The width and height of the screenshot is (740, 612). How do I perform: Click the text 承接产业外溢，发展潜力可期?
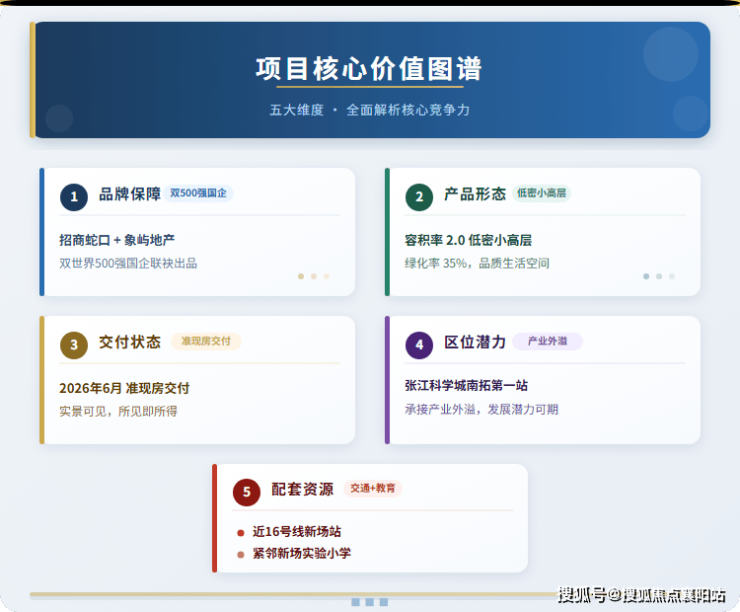point(481,409)
